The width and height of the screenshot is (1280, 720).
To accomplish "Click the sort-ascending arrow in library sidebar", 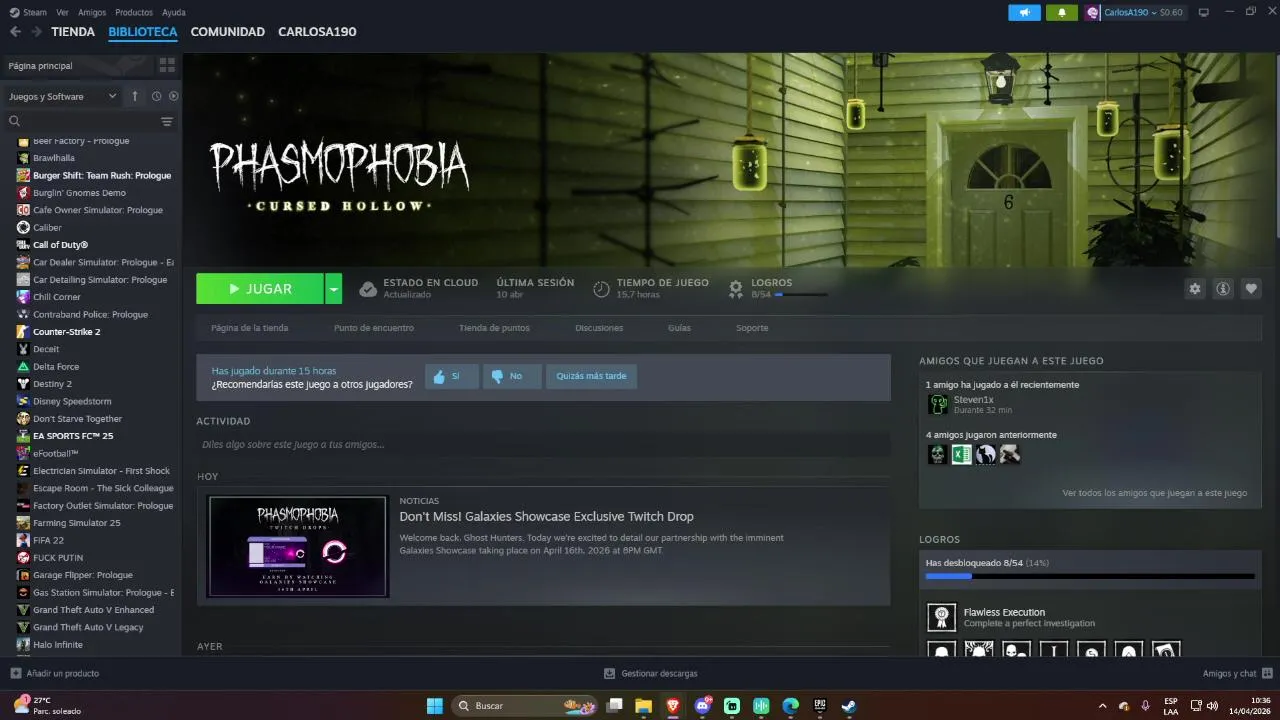I will coord(135,96).
